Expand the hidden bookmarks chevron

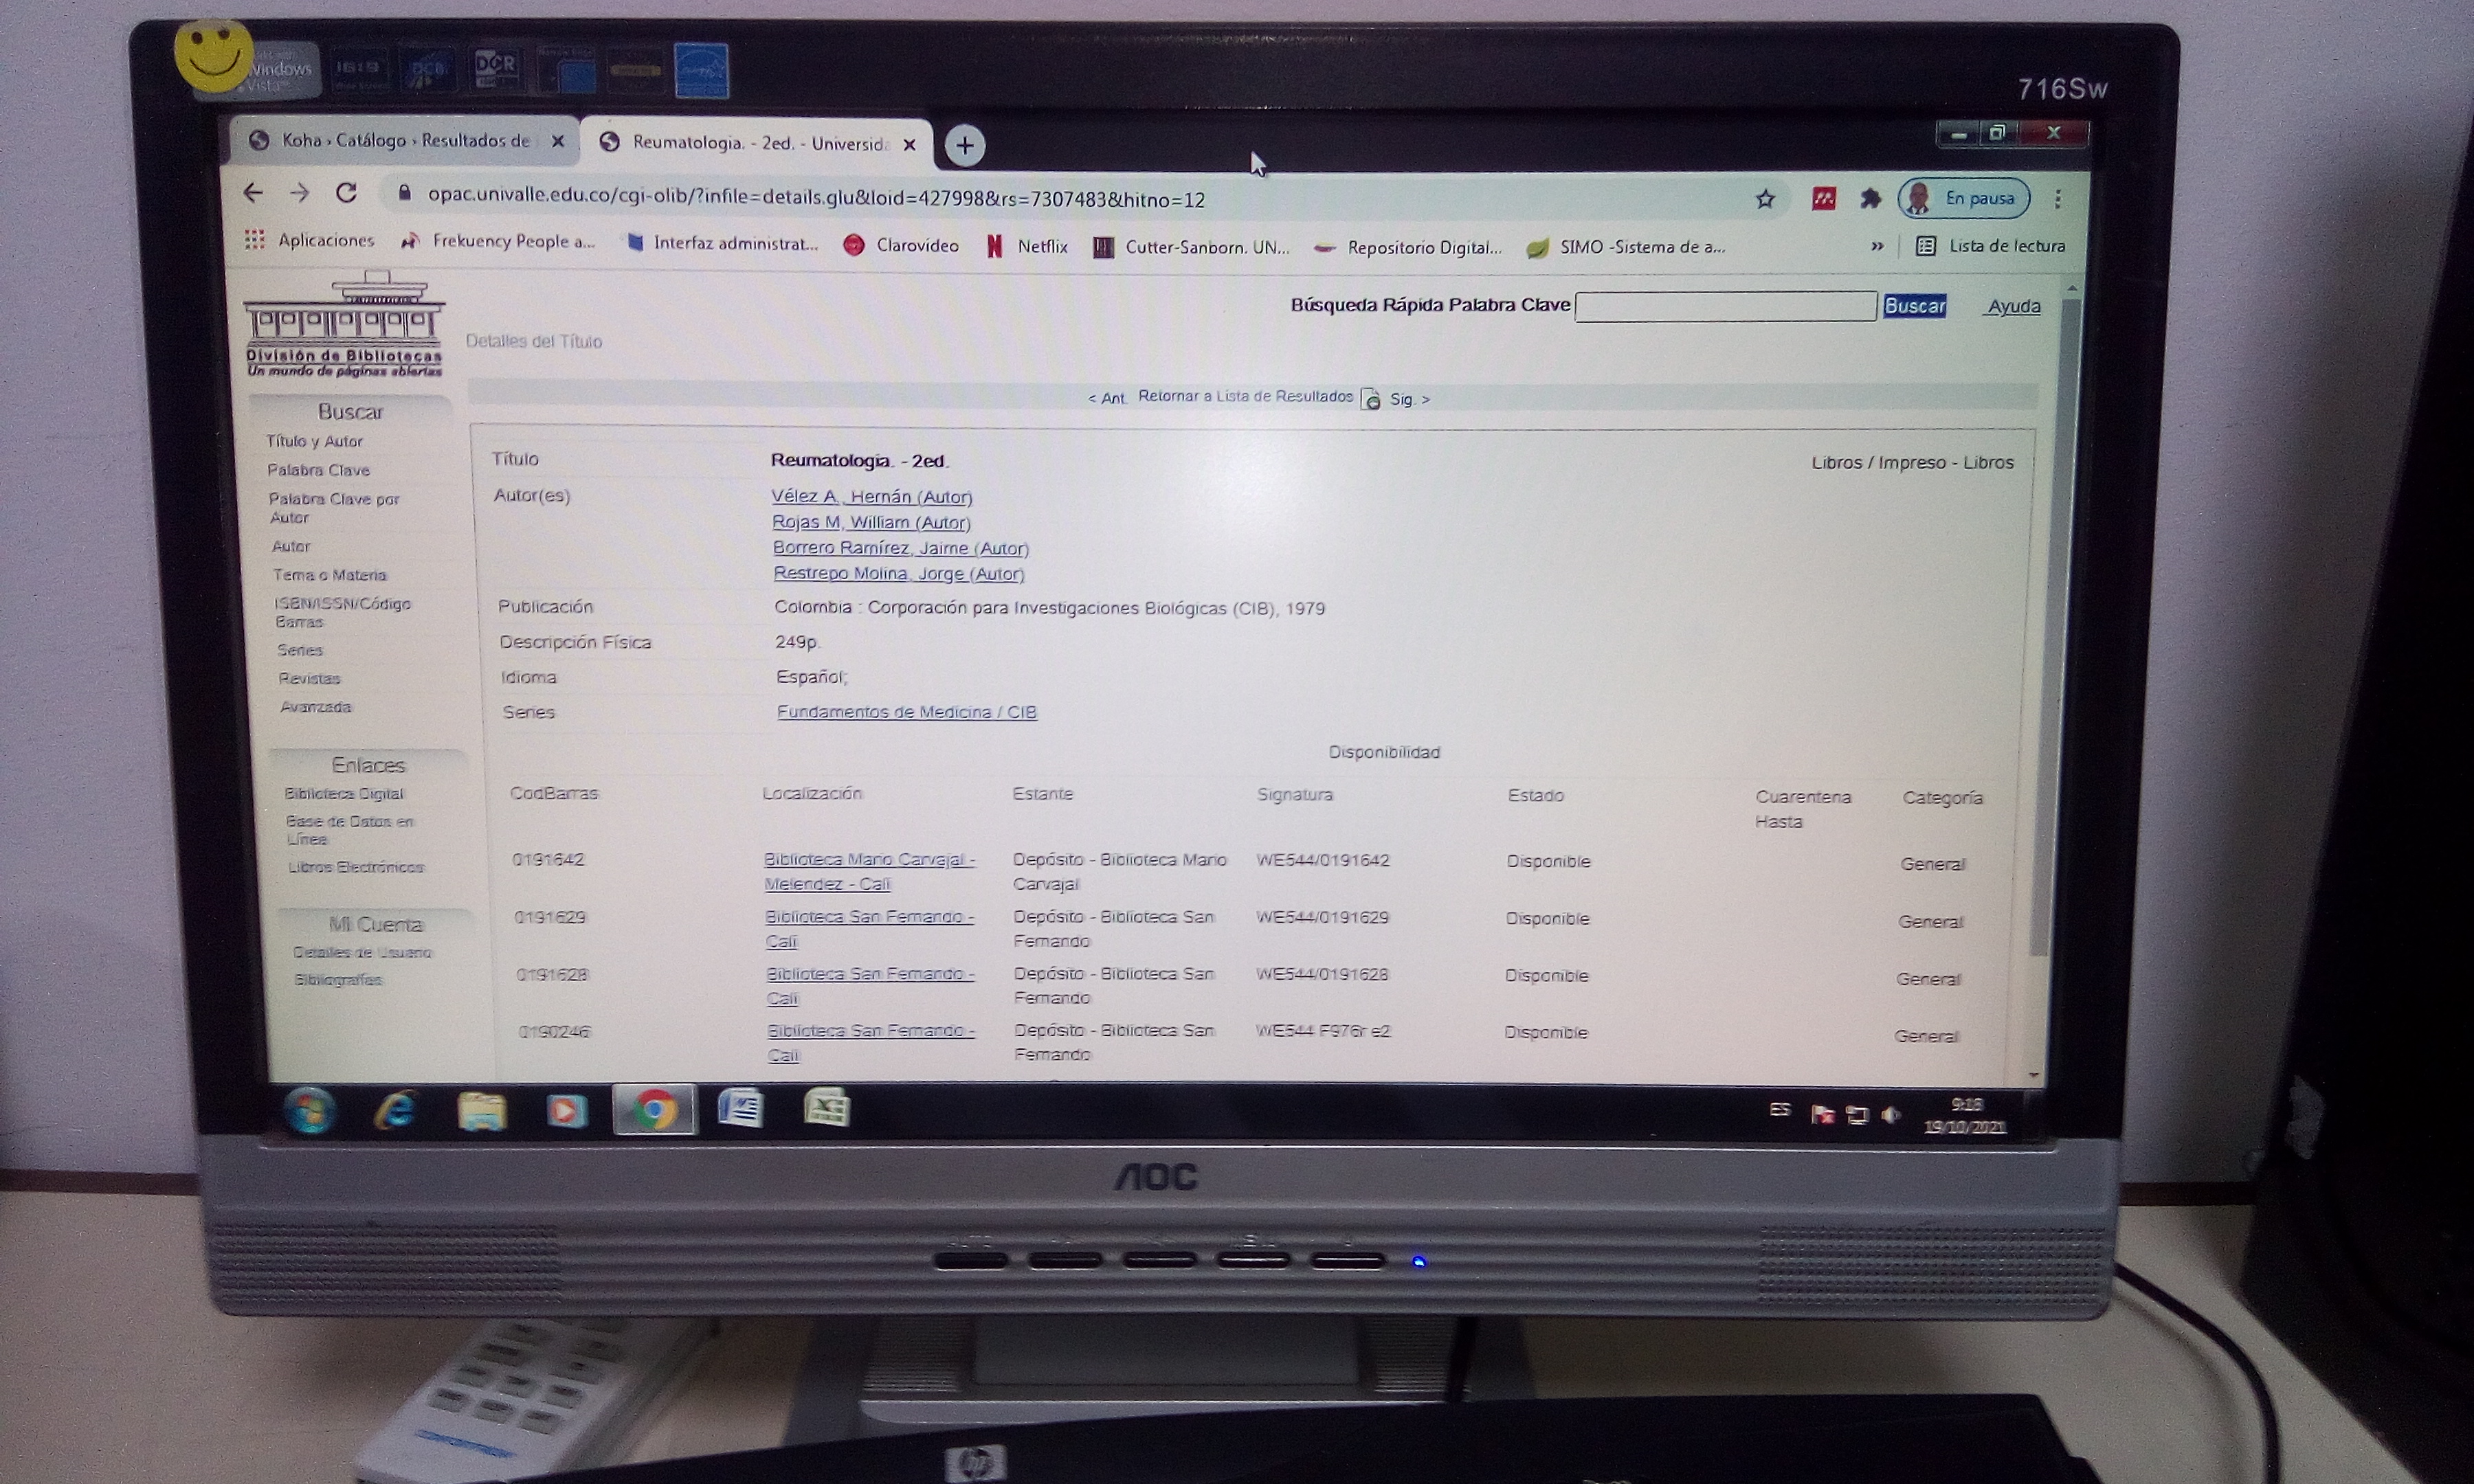pyautogui.click(x=1877, y=246)
